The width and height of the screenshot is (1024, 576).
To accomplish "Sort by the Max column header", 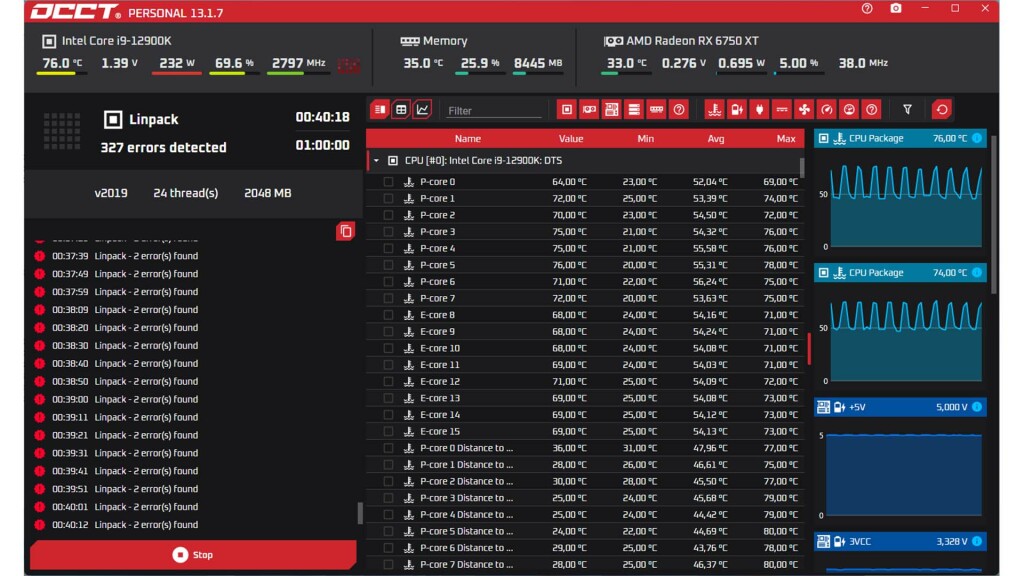I will (785, 139).
